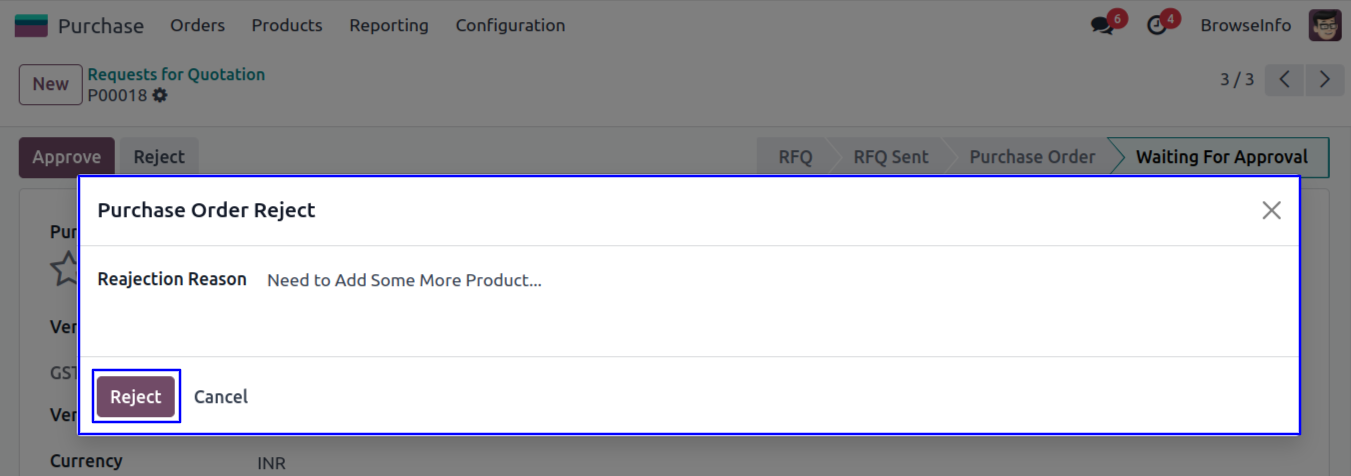Screen dimensions: 1351x476
Task: Expand the Configuration menu
Action: click(510, 26)
